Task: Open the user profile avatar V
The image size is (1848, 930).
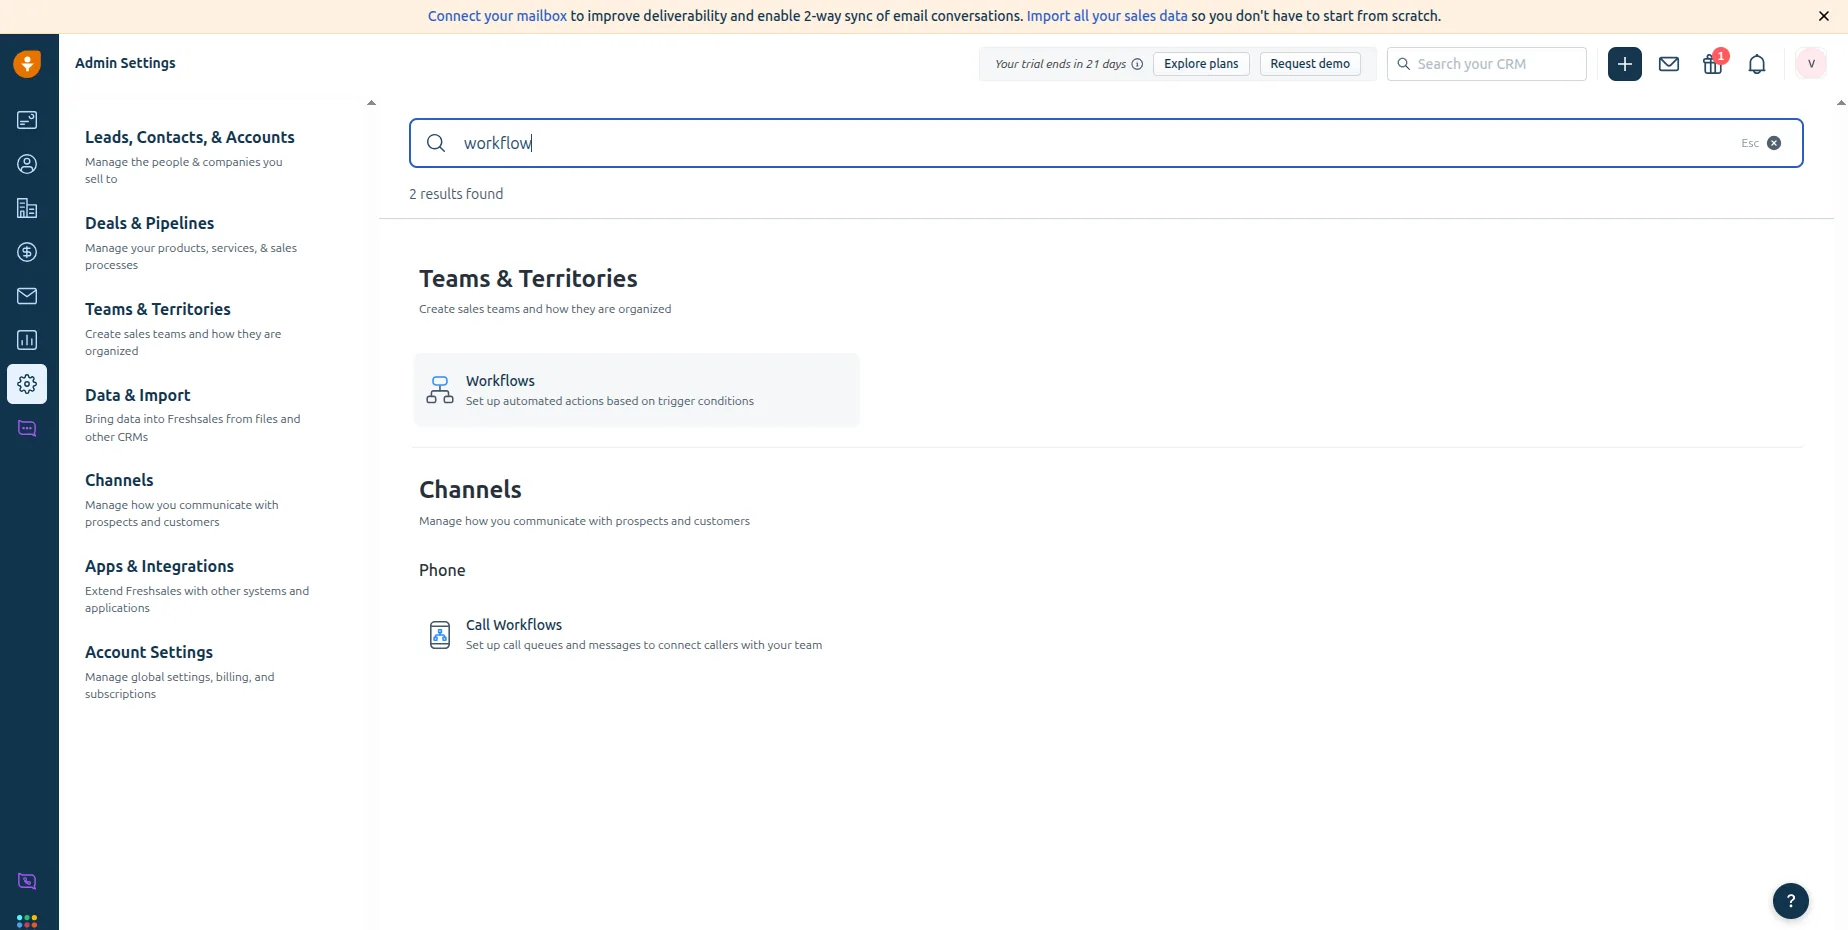Action: tap(1811, 64)
